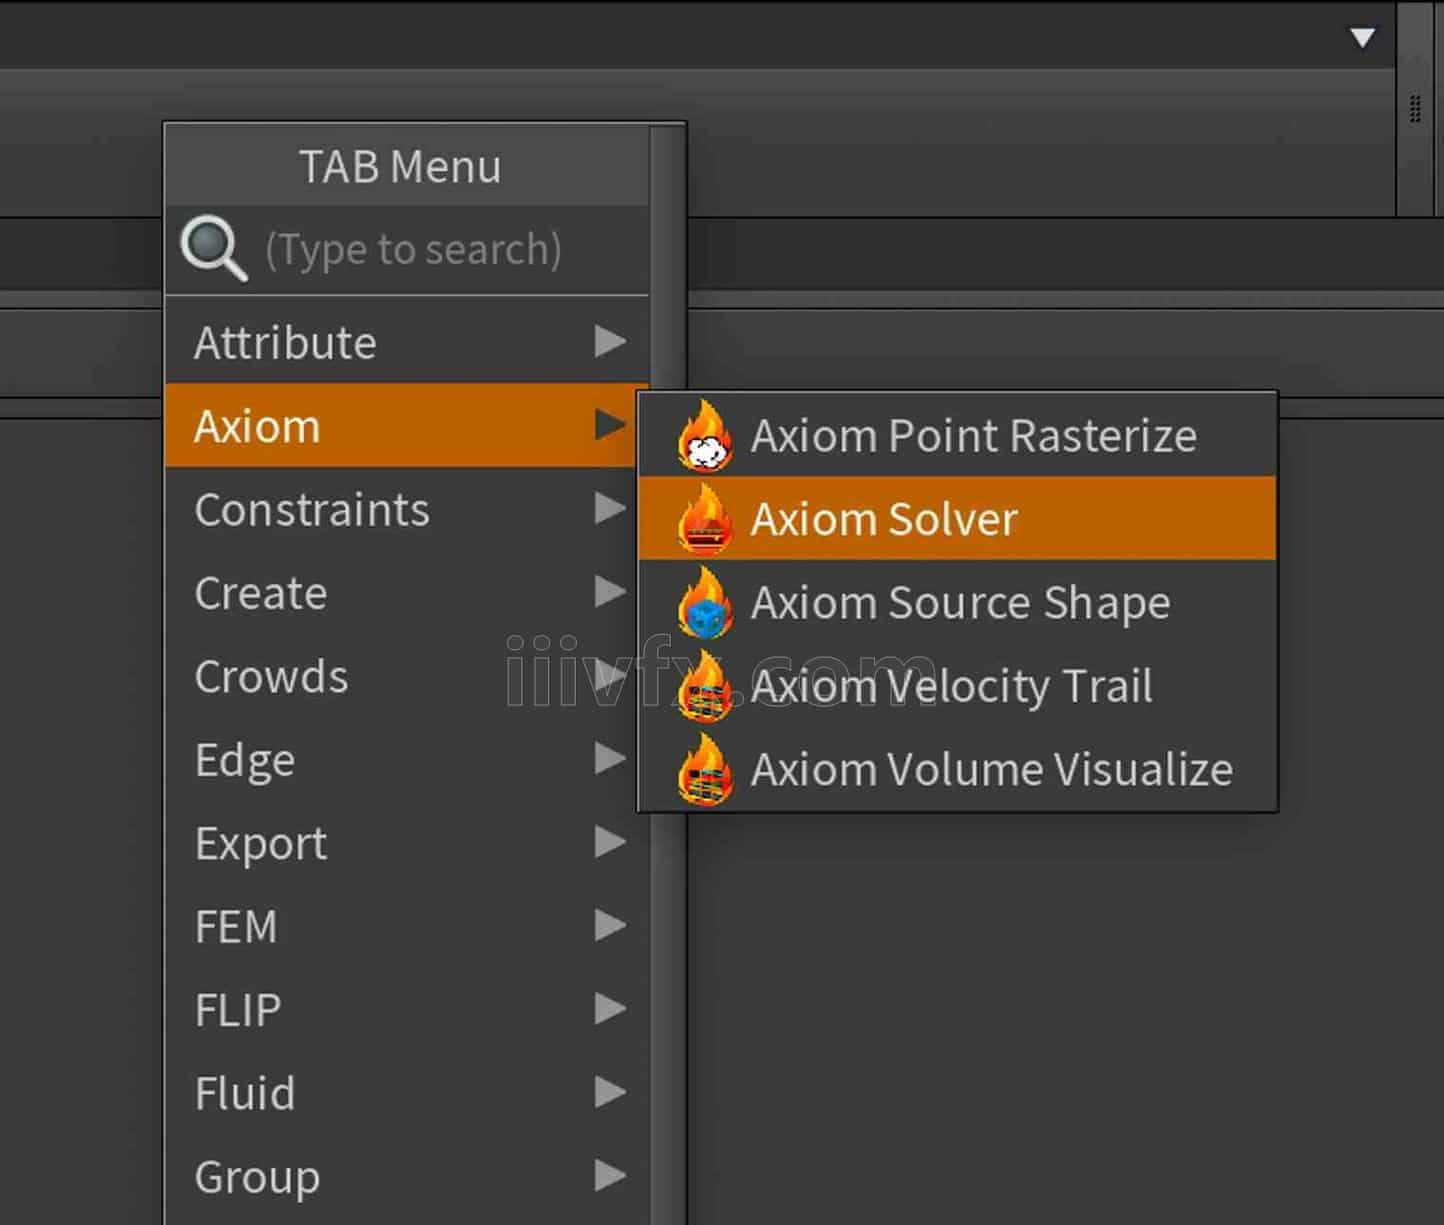The width and height of the screenshot is (1444, 1225).
Task: Click the dotted pane grip handle at top right
Action: pyautogui.click(x=1415, y=109)
